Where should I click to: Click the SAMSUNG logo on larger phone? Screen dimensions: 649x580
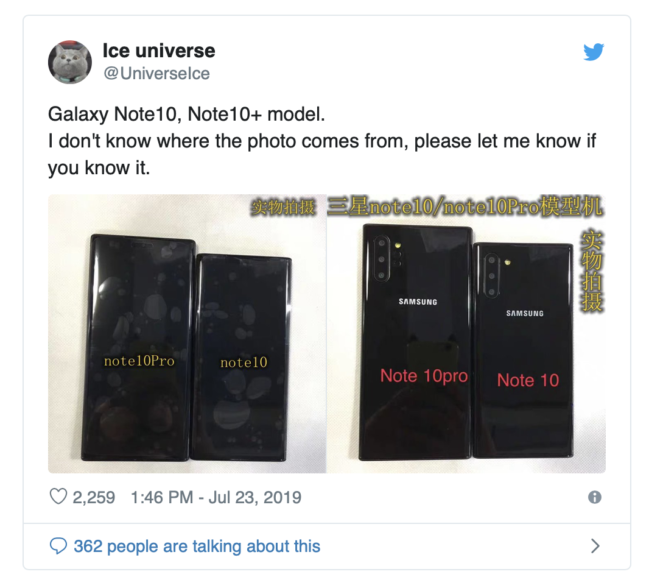[x=418, y=302]
